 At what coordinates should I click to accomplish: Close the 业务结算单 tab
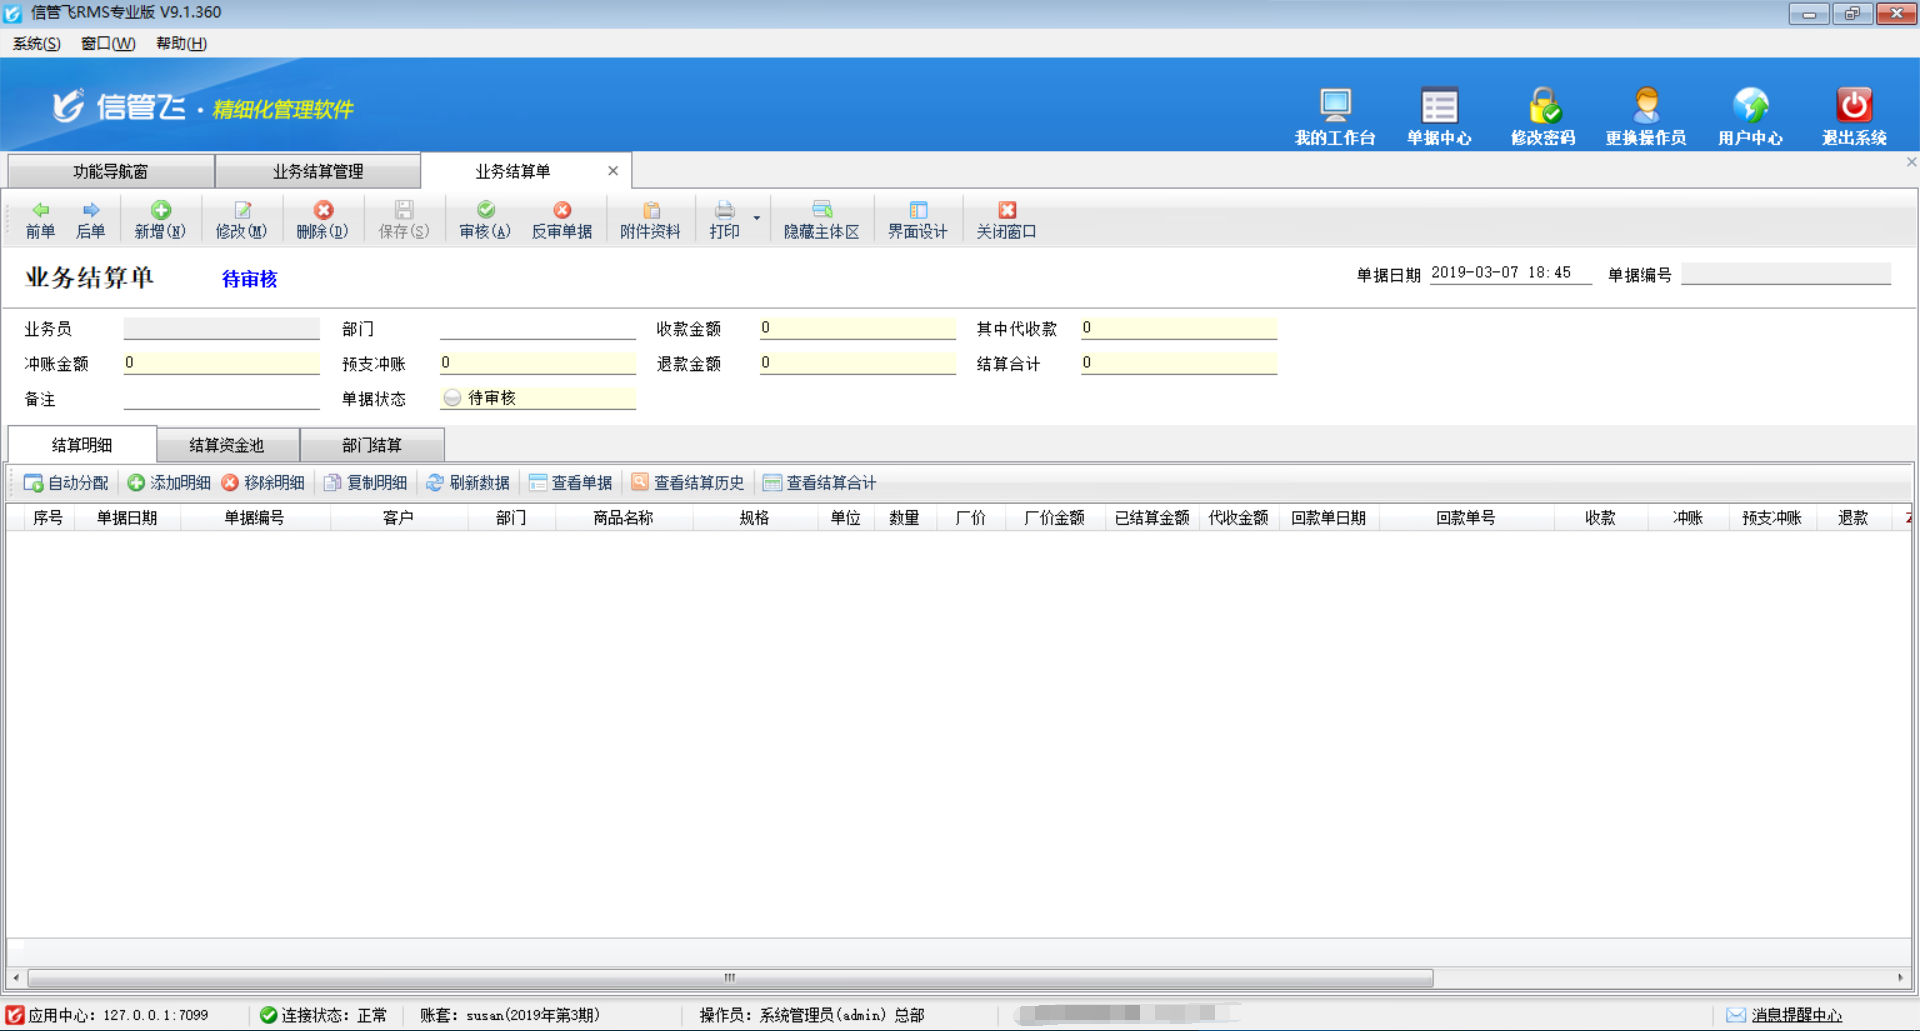tap(613, 171)
